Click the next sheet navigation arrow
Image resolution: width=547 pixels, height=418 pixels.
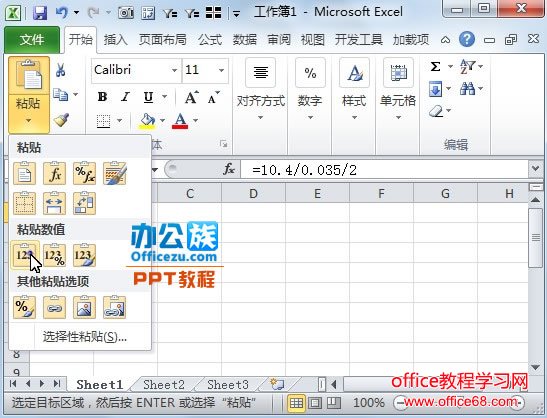coord(42,384)
